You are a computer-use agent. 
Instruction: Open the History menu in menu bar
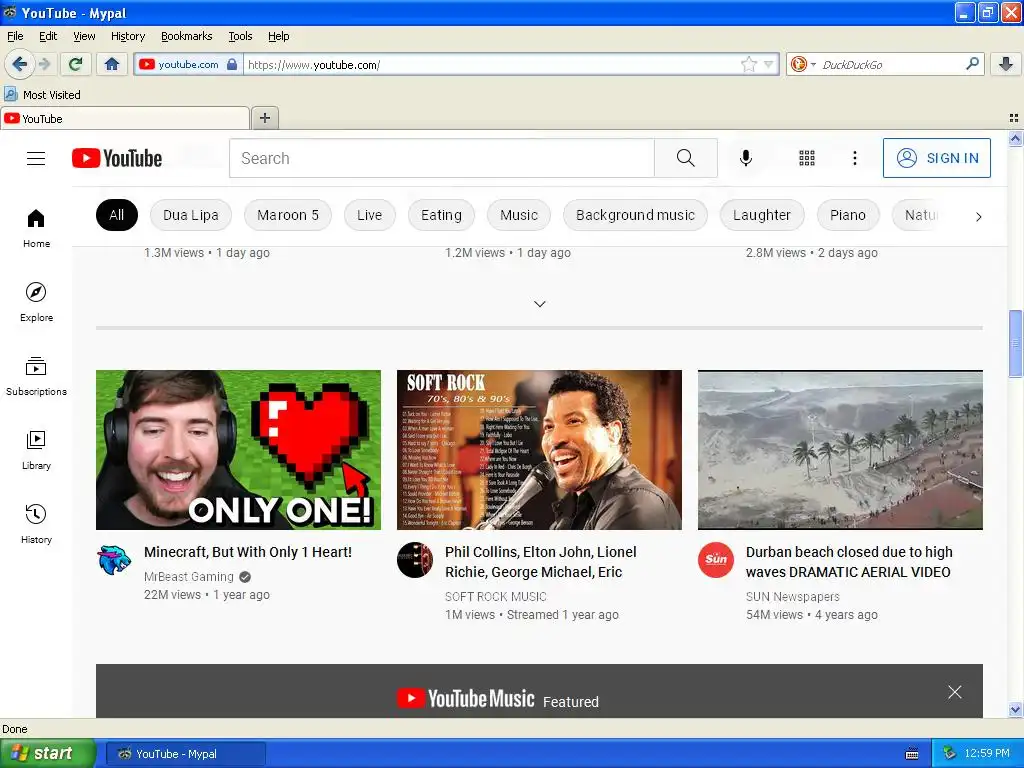coord(128,36)
